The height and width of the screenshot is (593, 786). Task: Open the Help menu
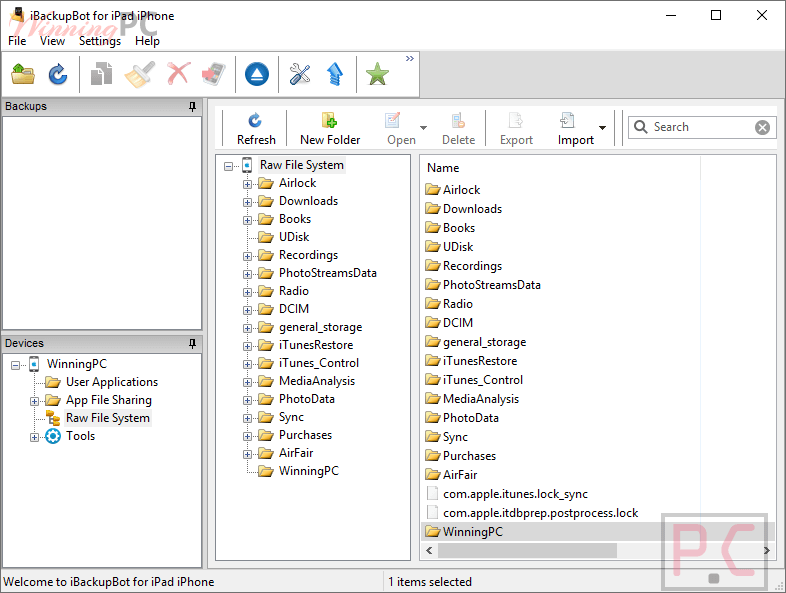click(147, 41)
